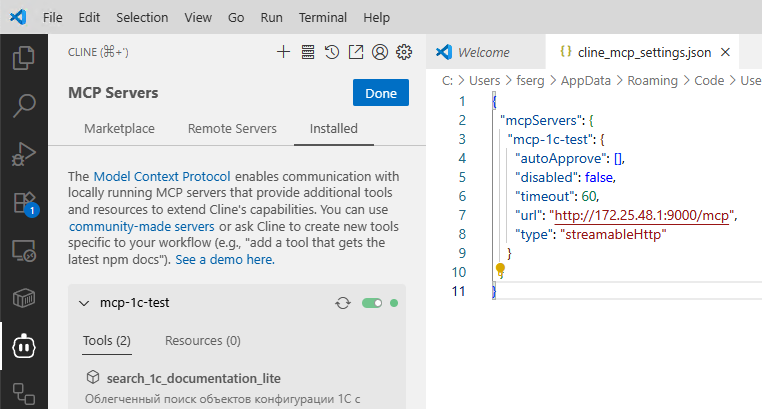Select the Tools (2) tab
This screenshot has width=762, height=409.
(106, 341)
